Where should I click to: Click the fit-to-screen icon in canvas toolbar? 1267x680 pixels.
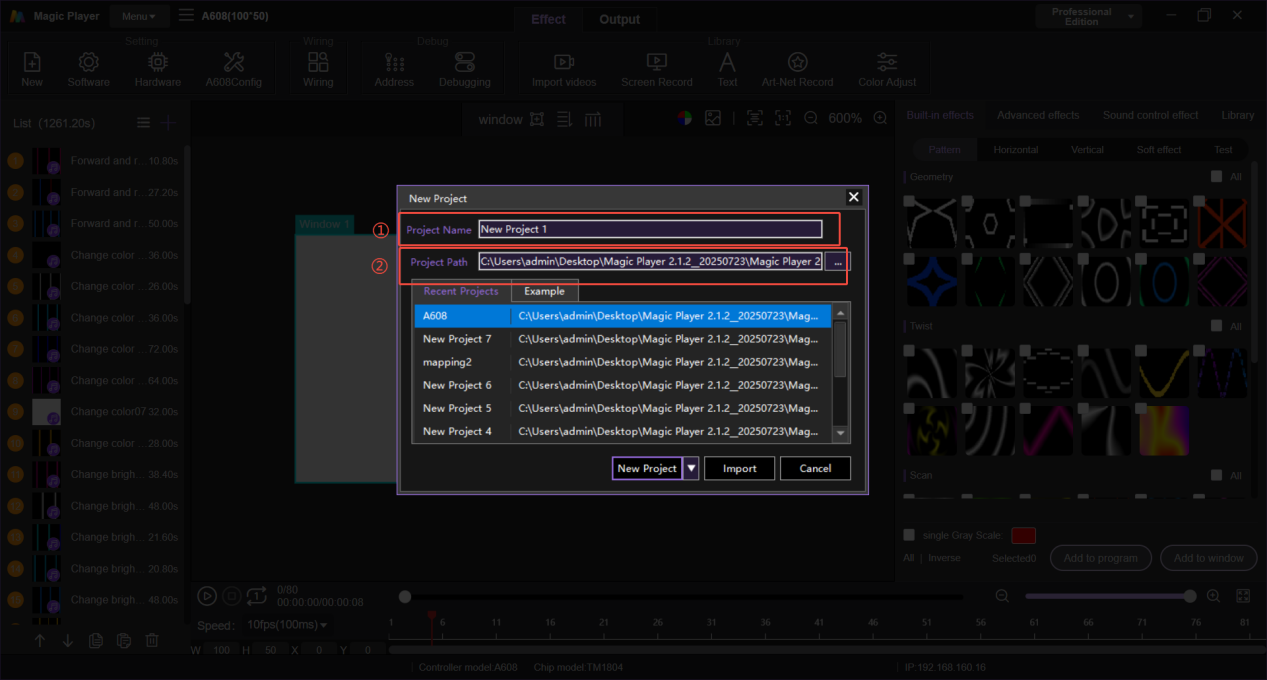pos(755,118)
